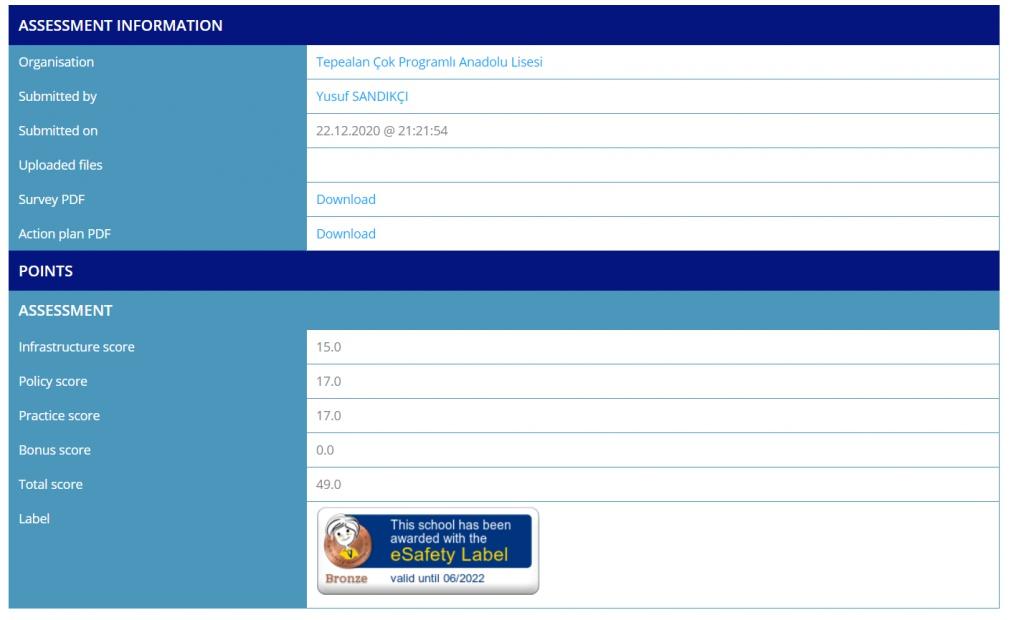1024x620 pixels.
Task: Click the Policy score value
Action: (329, 382)
